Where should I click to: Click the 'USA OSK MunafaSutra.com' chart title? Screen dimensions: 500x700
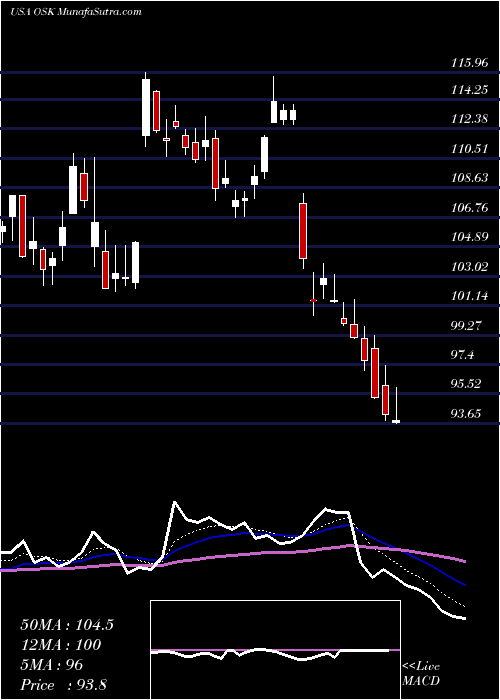point(75,12)
